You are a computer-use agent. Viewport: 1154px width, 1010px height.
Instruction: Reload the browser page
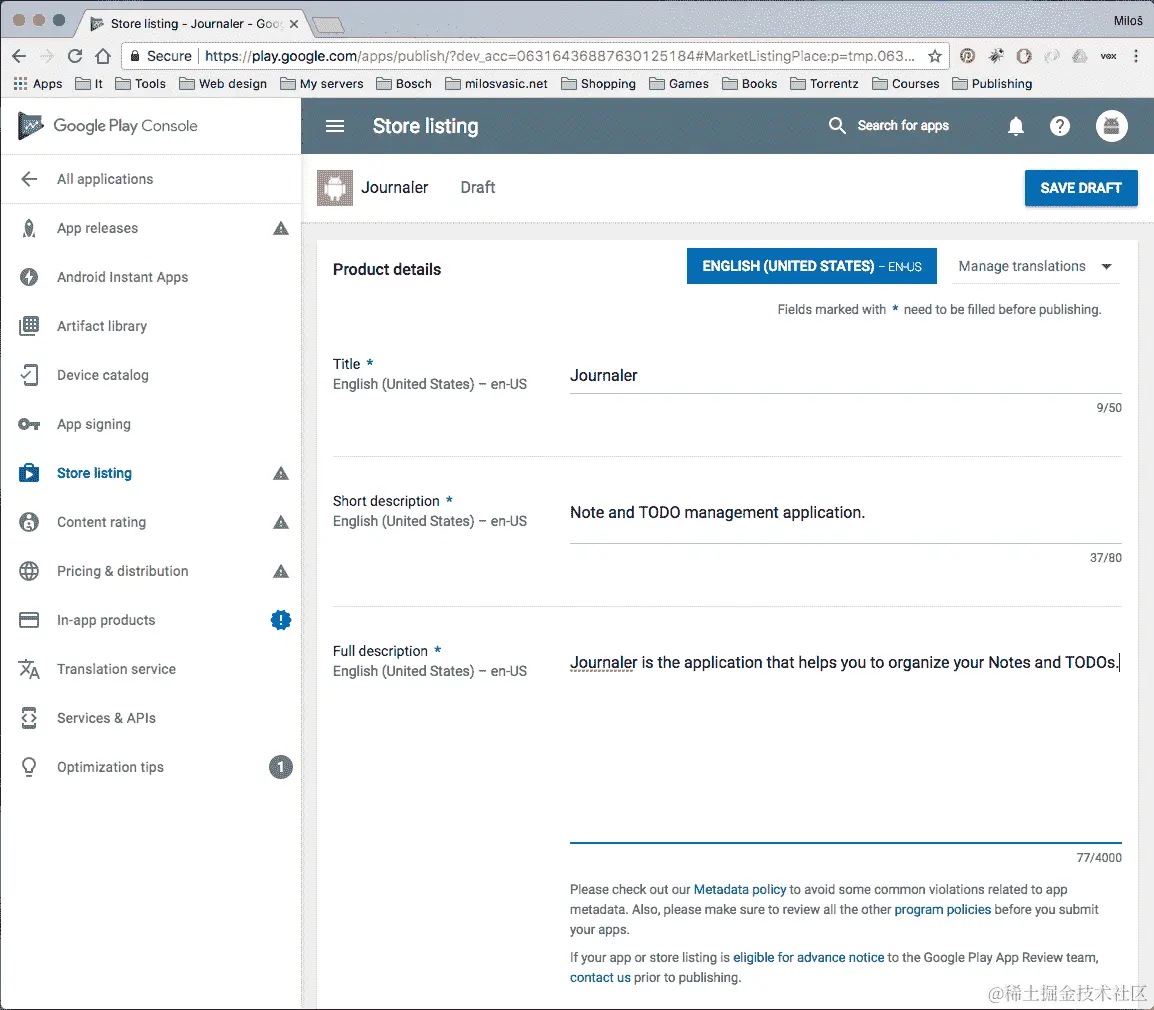point(74,56)
